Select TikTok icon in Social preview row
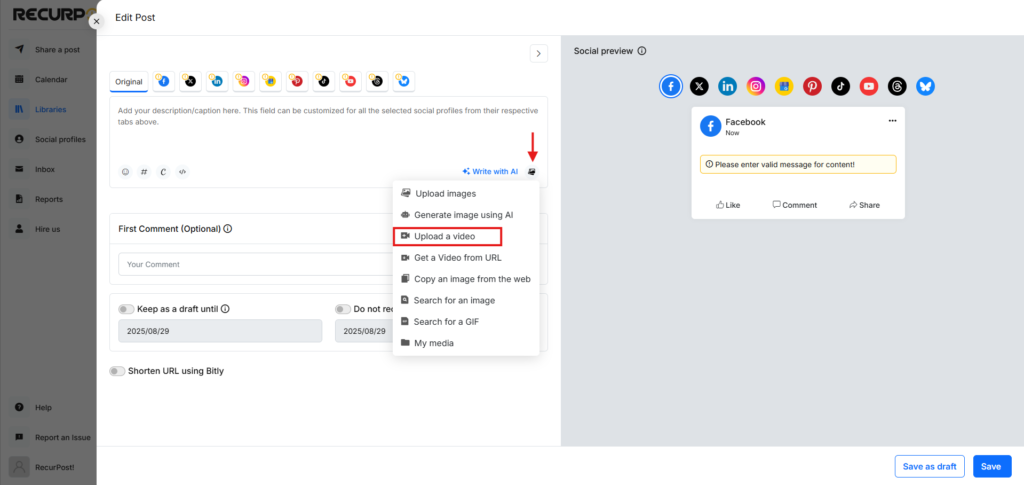Screen dimensions: 1024x485 [x=840, y=86]
